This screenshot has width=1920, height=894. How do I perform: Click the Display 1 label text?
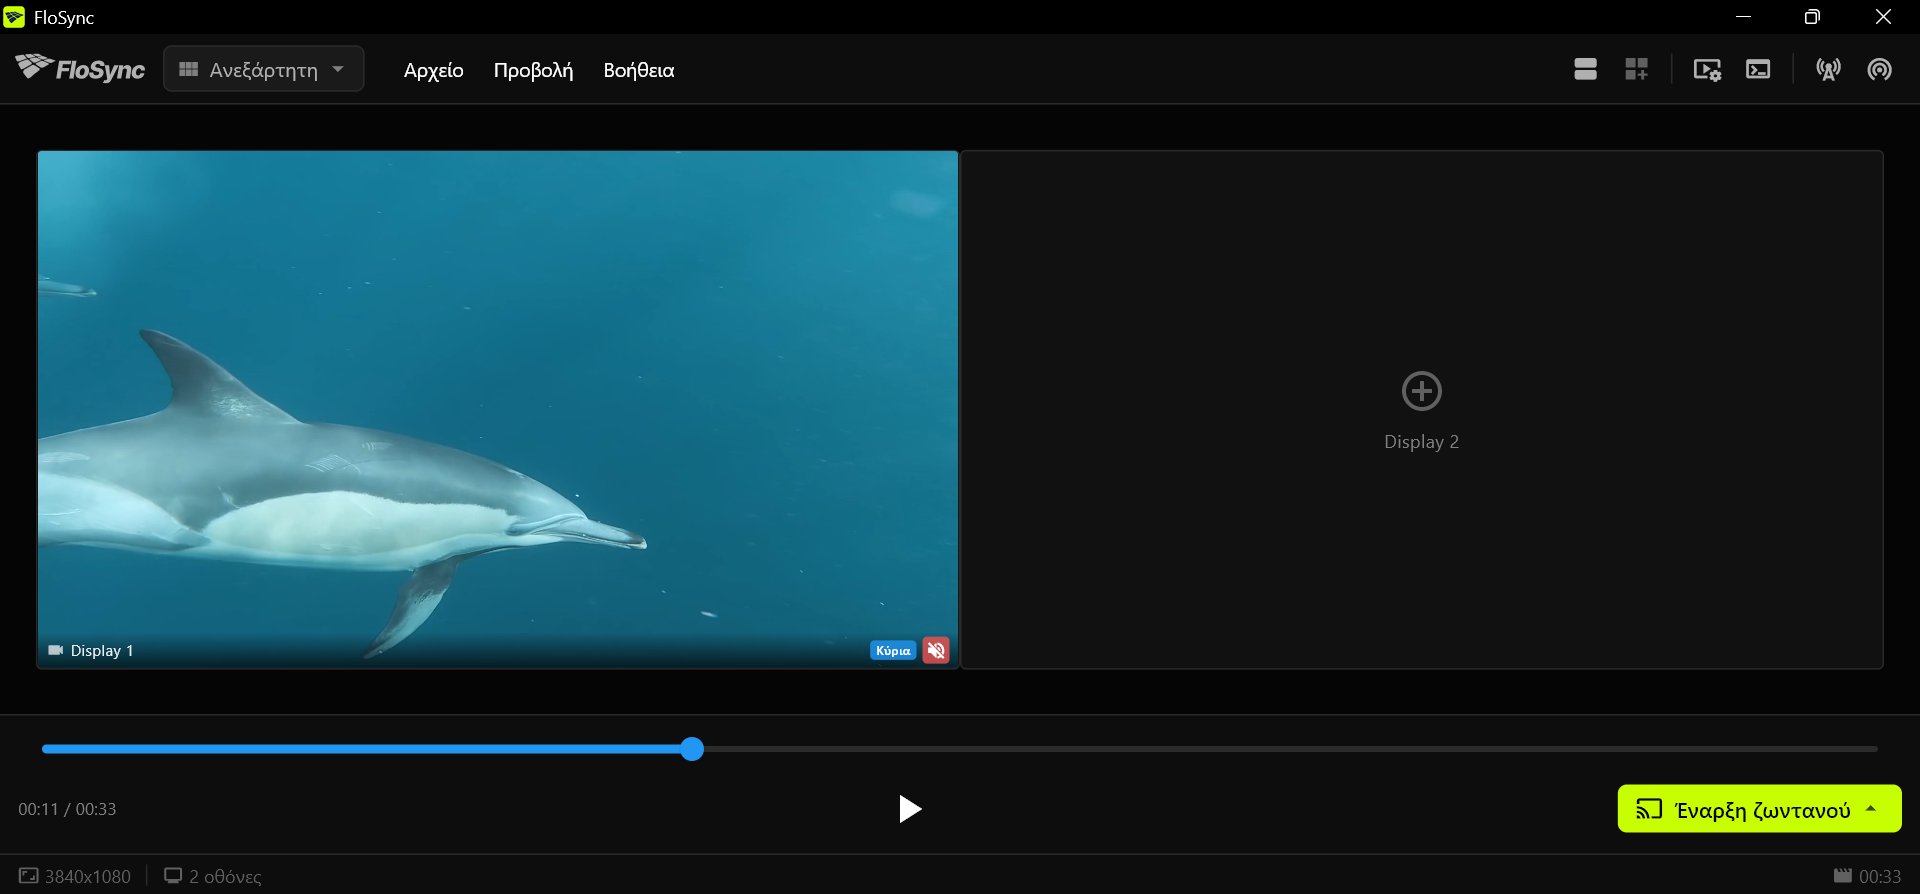tap(102, 650)
